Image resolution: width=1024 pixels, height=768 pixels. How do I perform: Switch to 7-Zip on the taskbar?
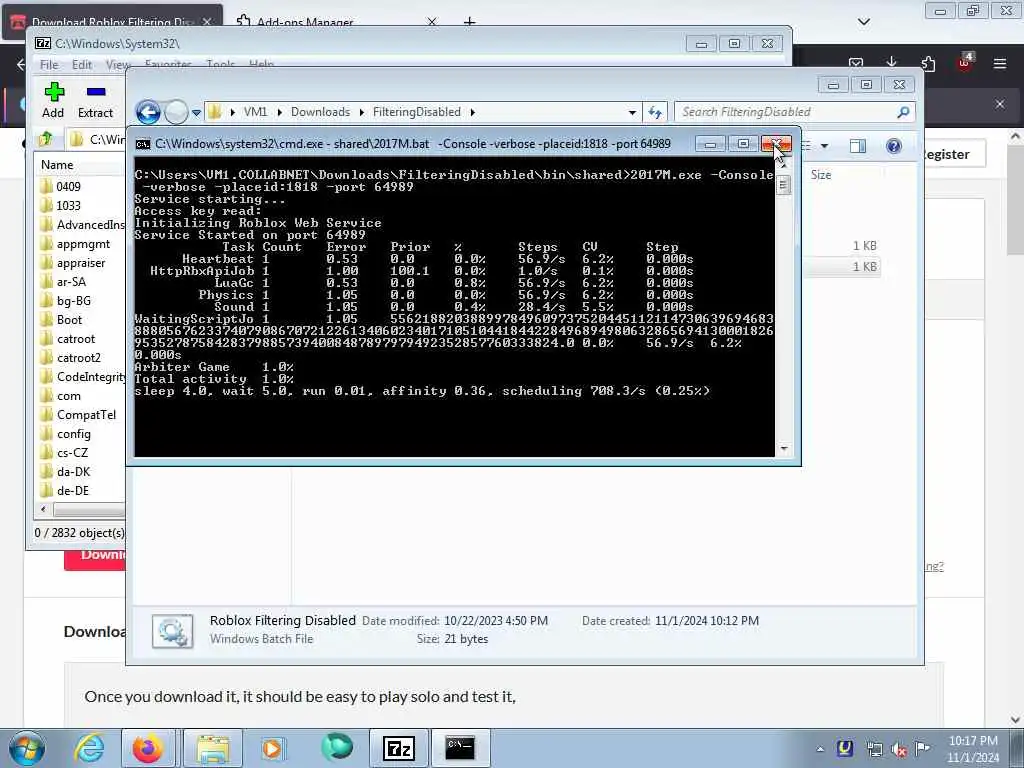[x=399, y=748]
